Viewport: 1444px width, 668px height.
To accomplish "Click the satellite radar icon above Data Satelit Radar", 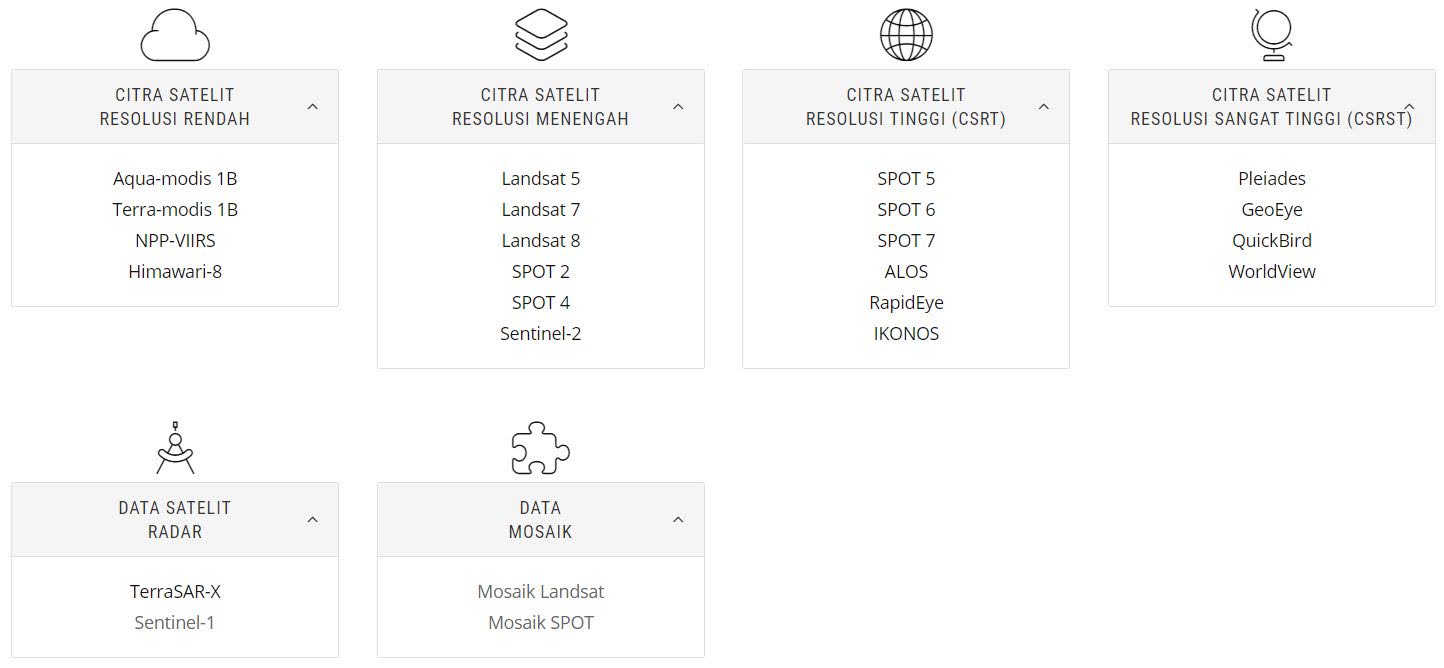I will [x=175, y=447].
